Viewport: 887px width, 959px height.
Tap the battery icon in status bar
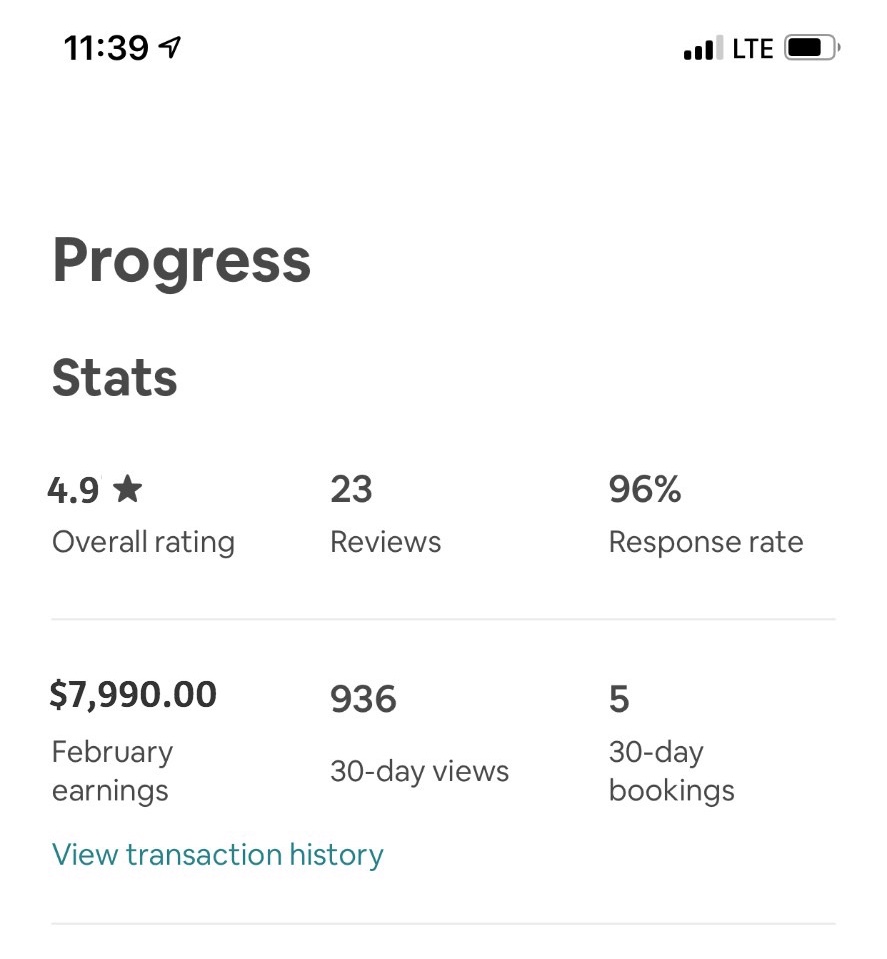(x=812, y=48)
